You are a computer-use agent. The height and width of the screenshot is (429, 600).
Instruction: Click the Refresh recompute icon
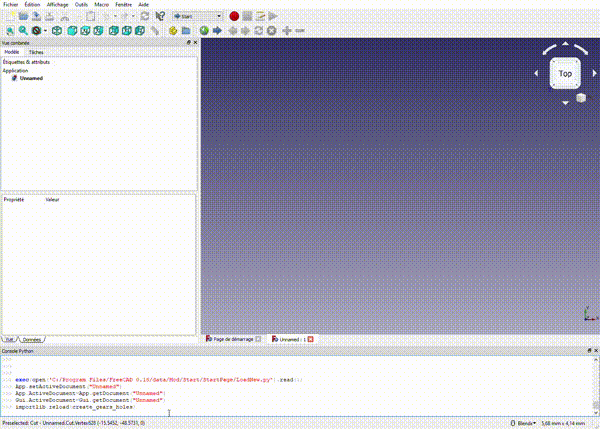[145, 16]
